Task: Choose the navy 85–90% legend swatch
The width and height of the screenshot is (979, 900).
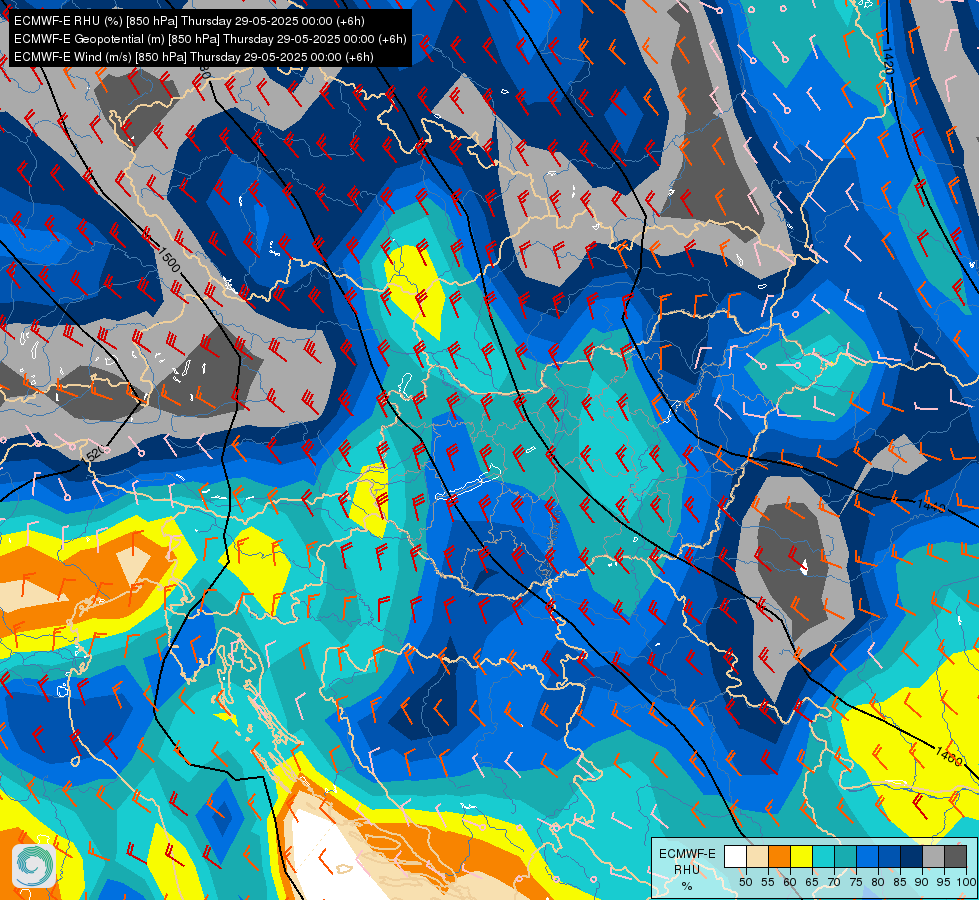Action: click(x=911, y=856)
